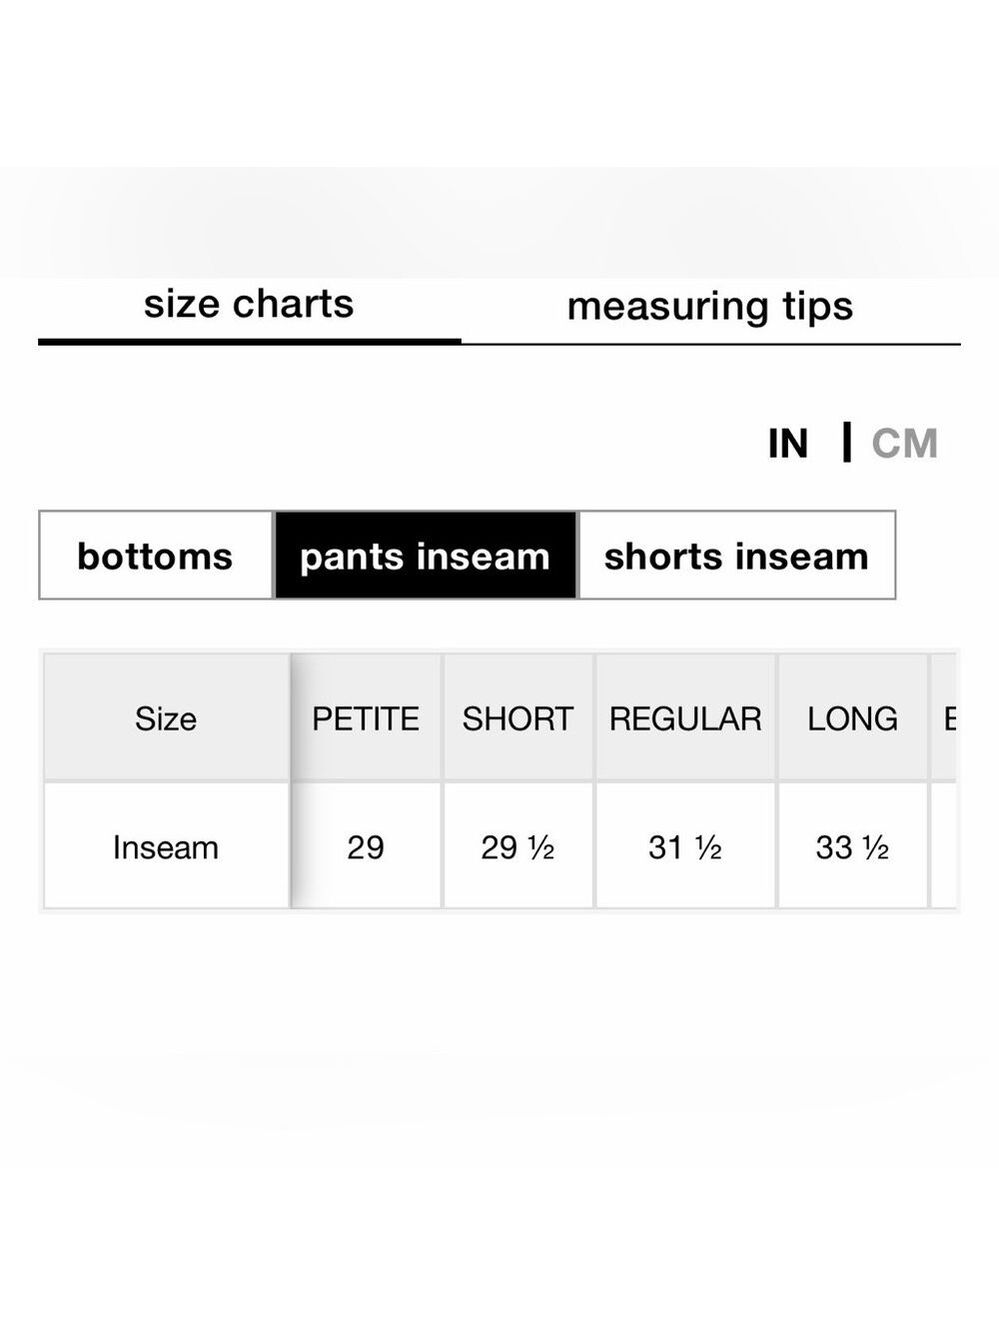
Task: Click the REGULAR column header
Action: pyautogui.click(x=685, y=718)
